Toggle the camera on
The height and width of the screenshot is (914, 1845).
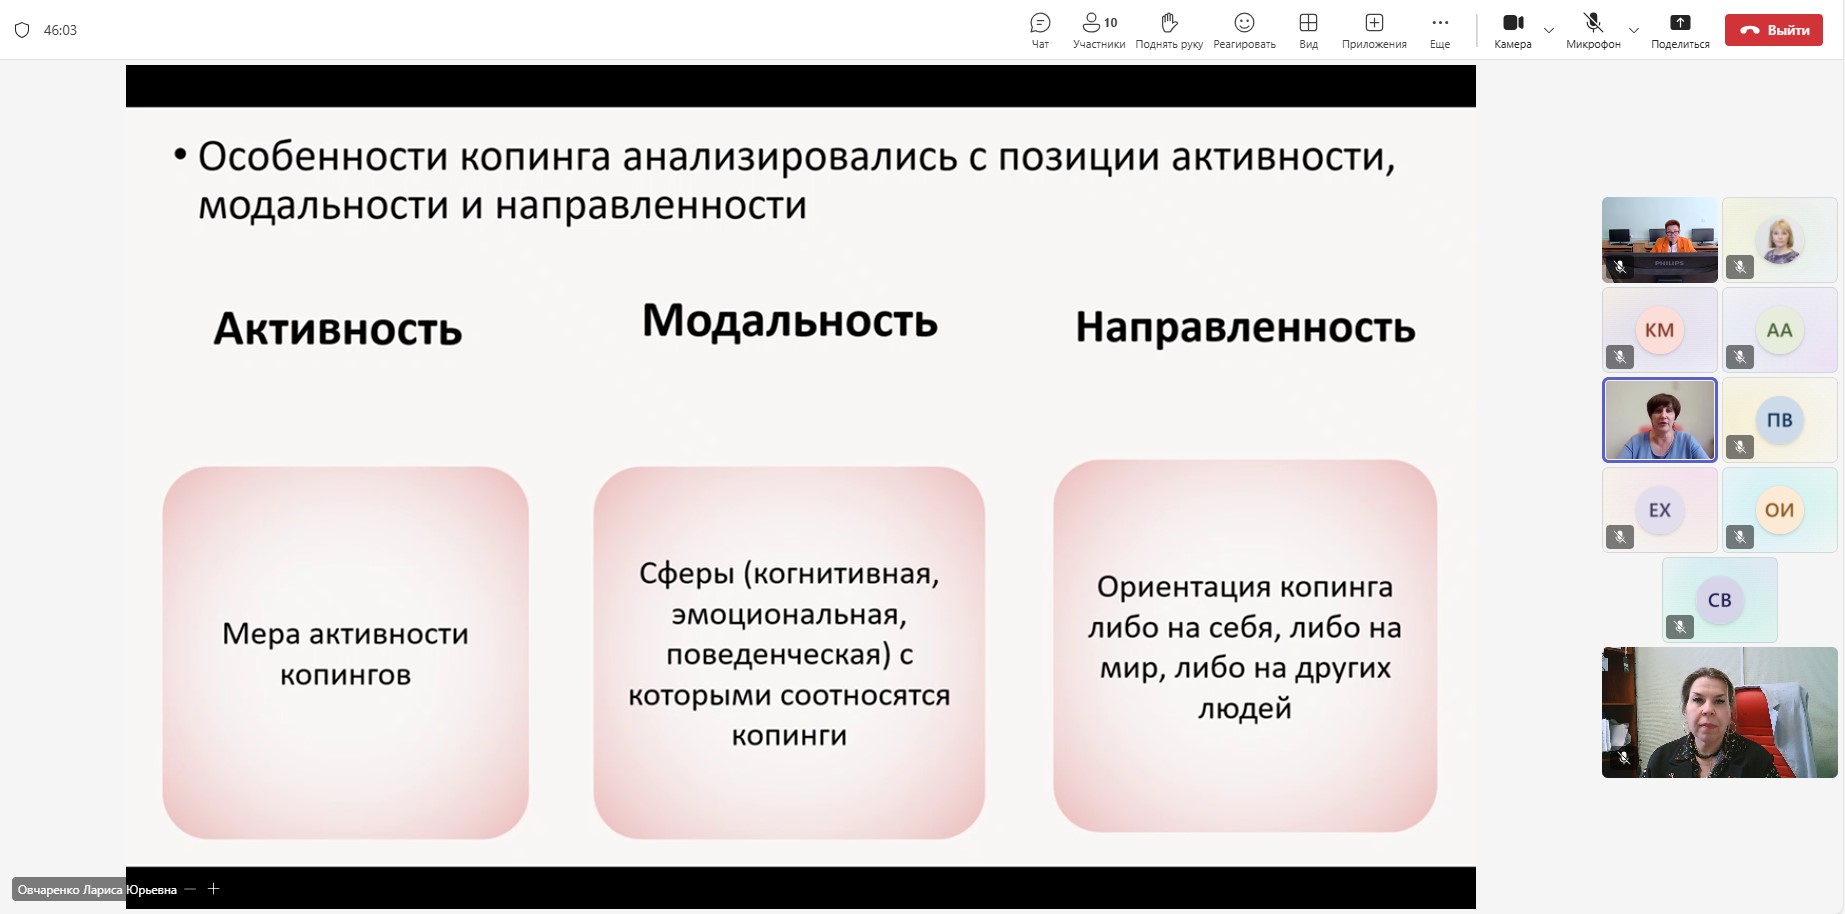coord(1513,30)
